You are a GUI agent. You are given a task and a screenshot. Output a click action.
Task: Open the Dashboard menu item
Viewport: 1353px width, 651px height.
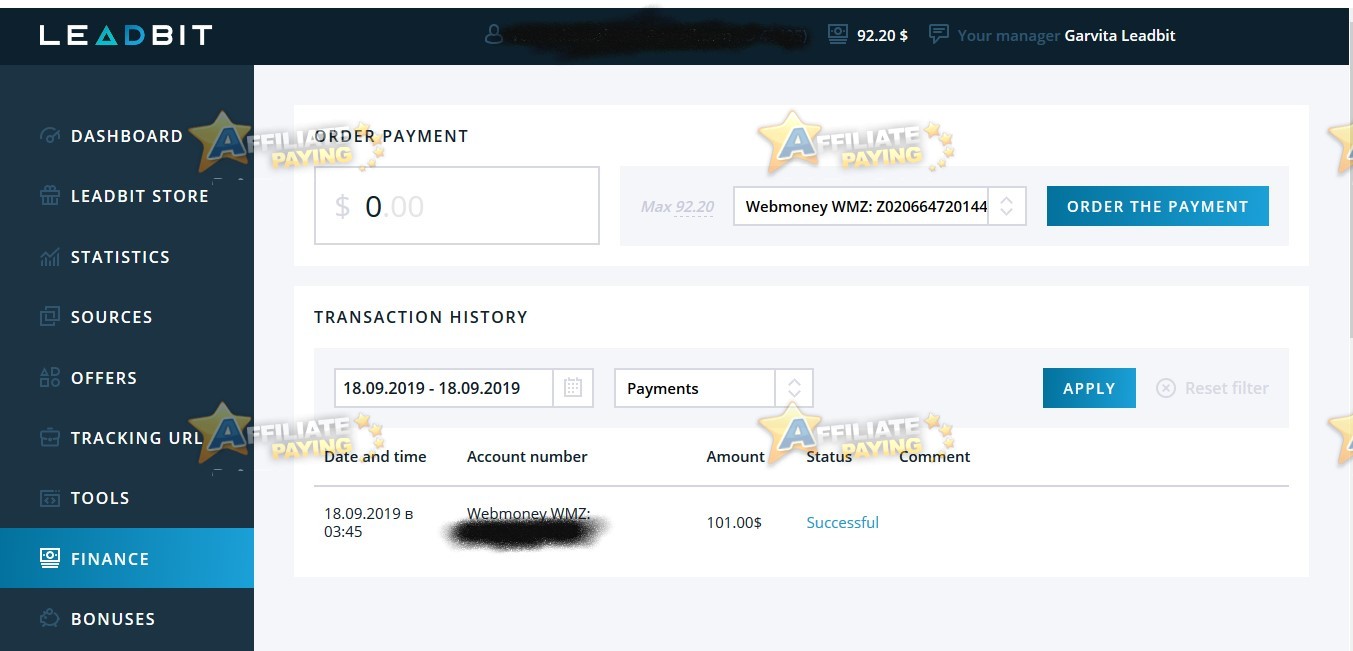127,136
